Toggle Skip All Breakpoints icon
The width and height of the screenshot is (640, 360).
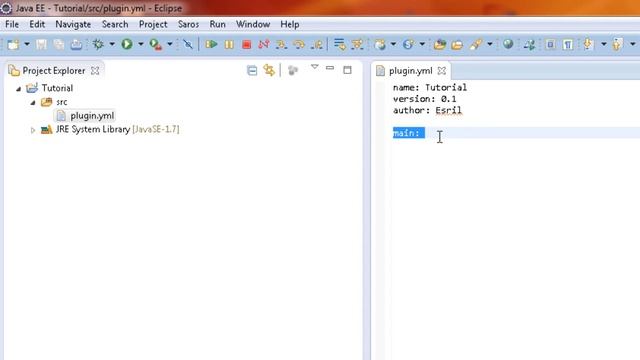pos(188,44)
